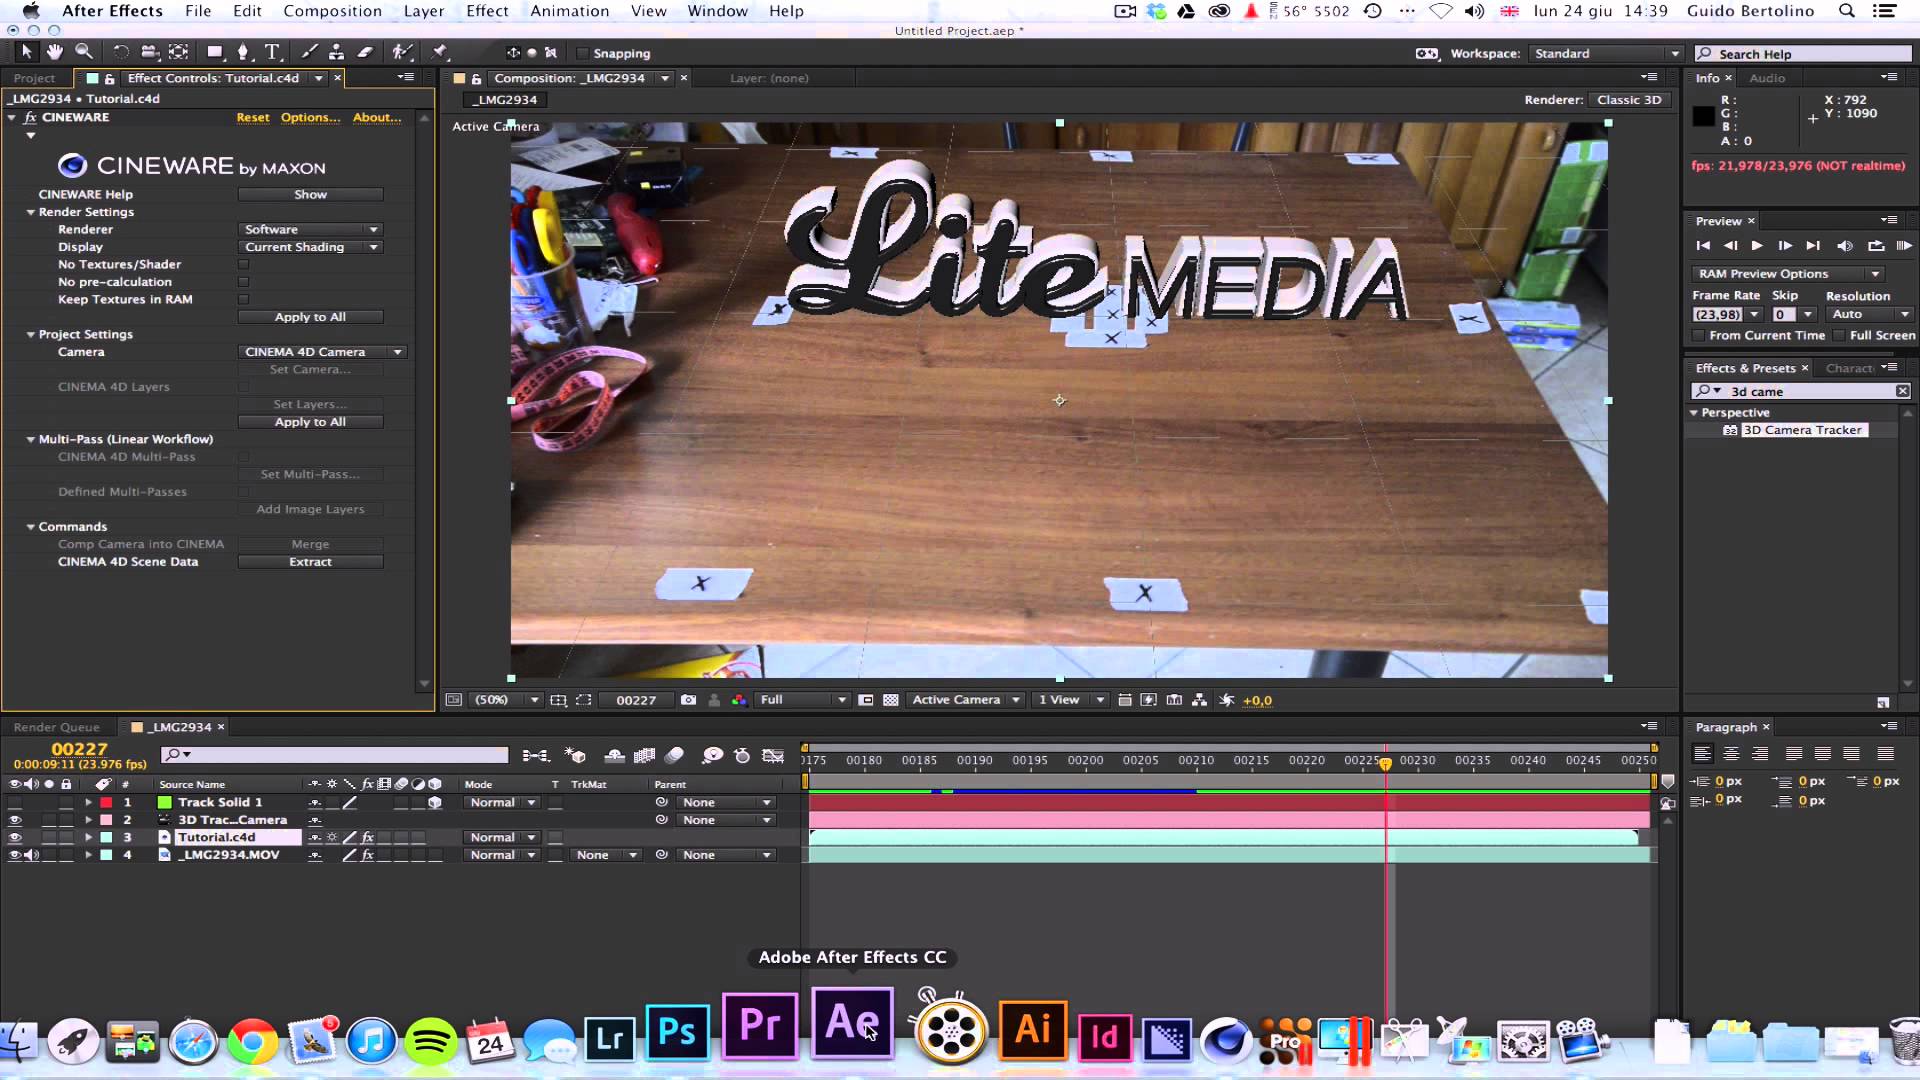Select the Rotation tool in toolbar
The image size is (1920, 1080).
[x=117, y=53]
